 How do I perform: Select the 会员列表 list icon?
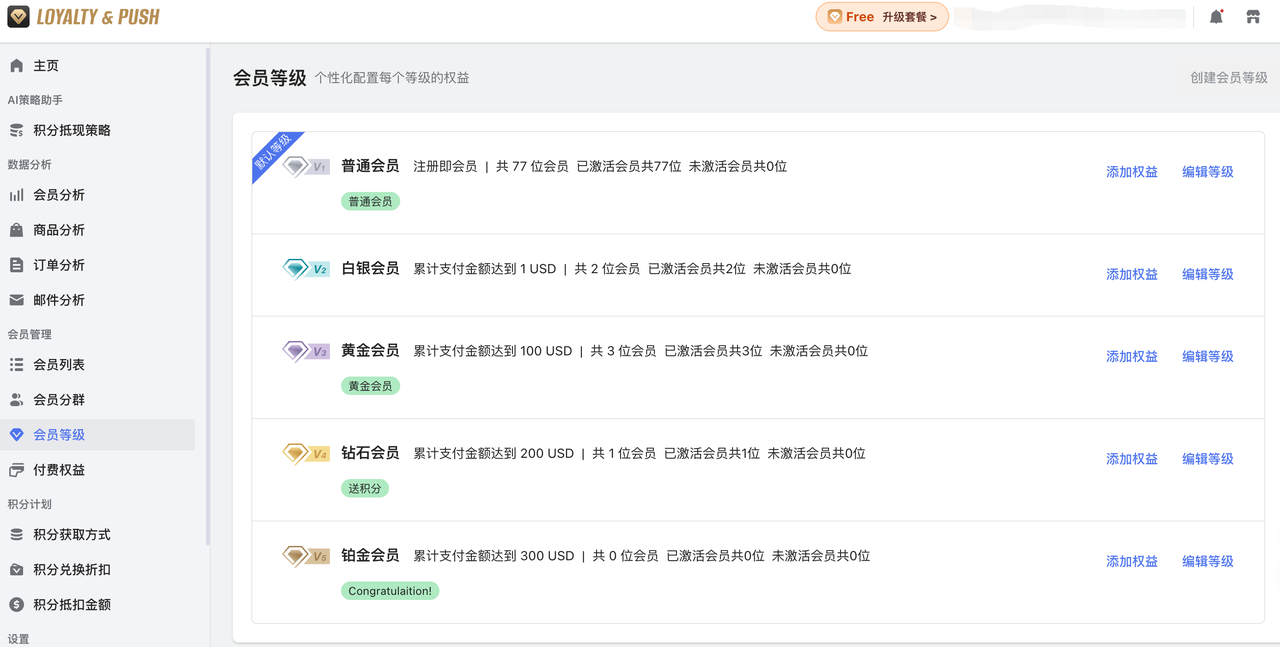(18, 364)
